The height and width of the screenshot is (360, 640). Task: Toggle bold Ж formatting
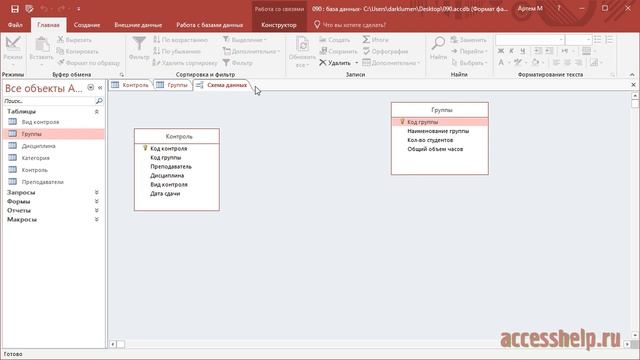point(501,51)
